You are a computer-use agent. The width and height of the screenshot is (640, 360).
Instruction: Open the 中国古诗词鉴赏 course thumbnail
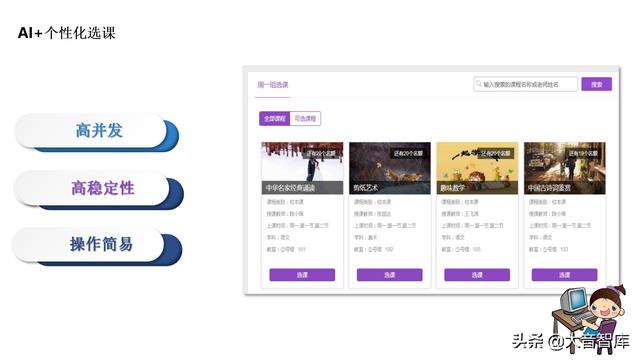tap(564, 168)
